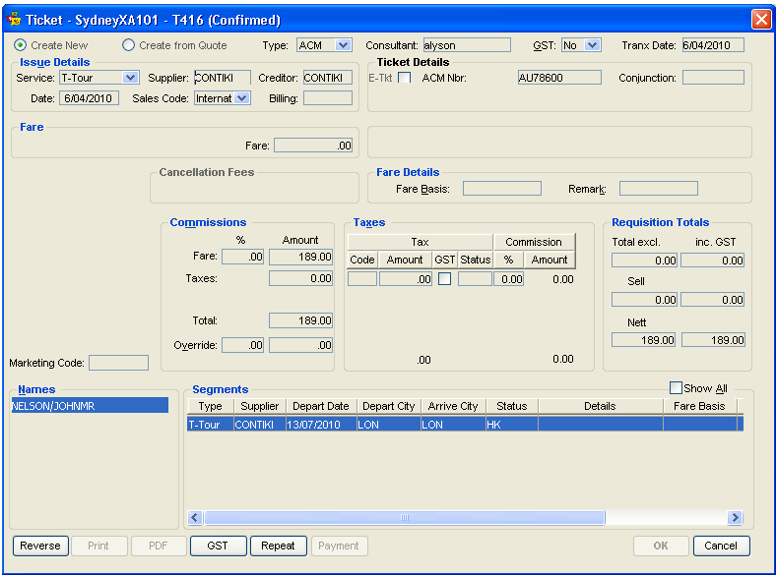This screenshot has width=778, height=577.
Task: Click the Segments scrollbar left arrow
Action: (x=195, y=517)
